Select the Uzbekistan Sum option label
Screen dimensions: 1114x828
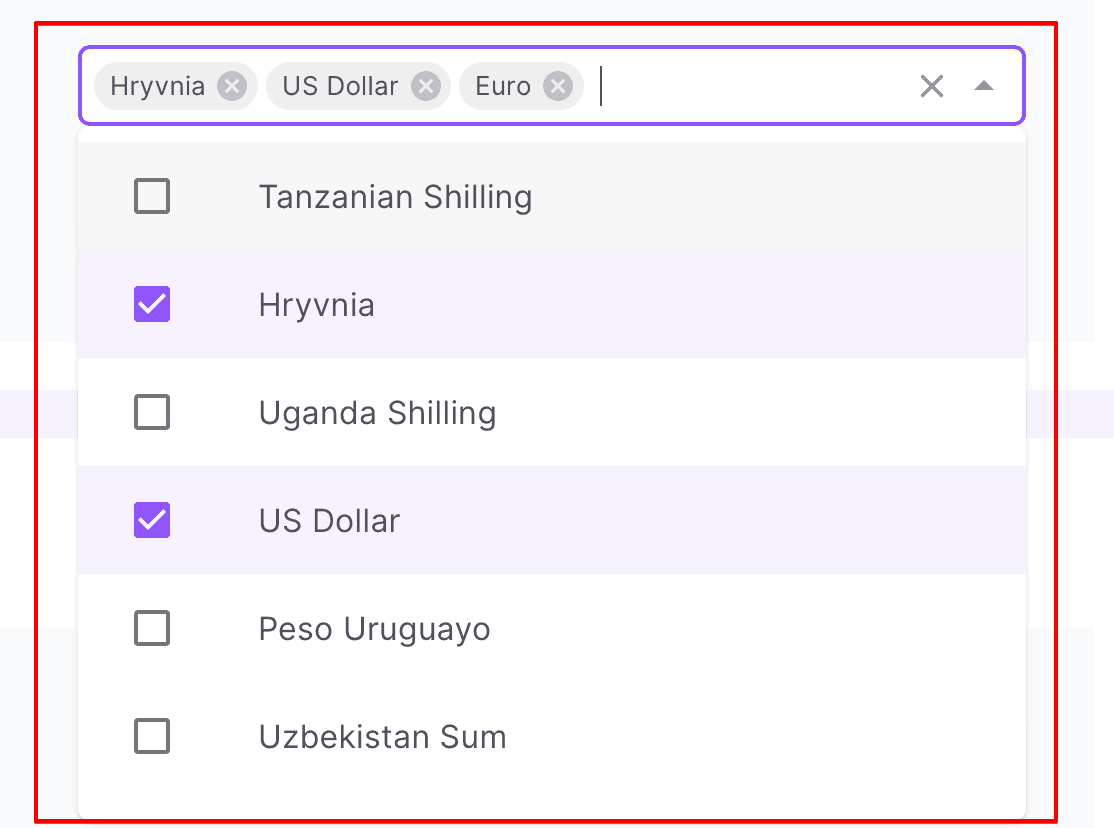[382, 737]
